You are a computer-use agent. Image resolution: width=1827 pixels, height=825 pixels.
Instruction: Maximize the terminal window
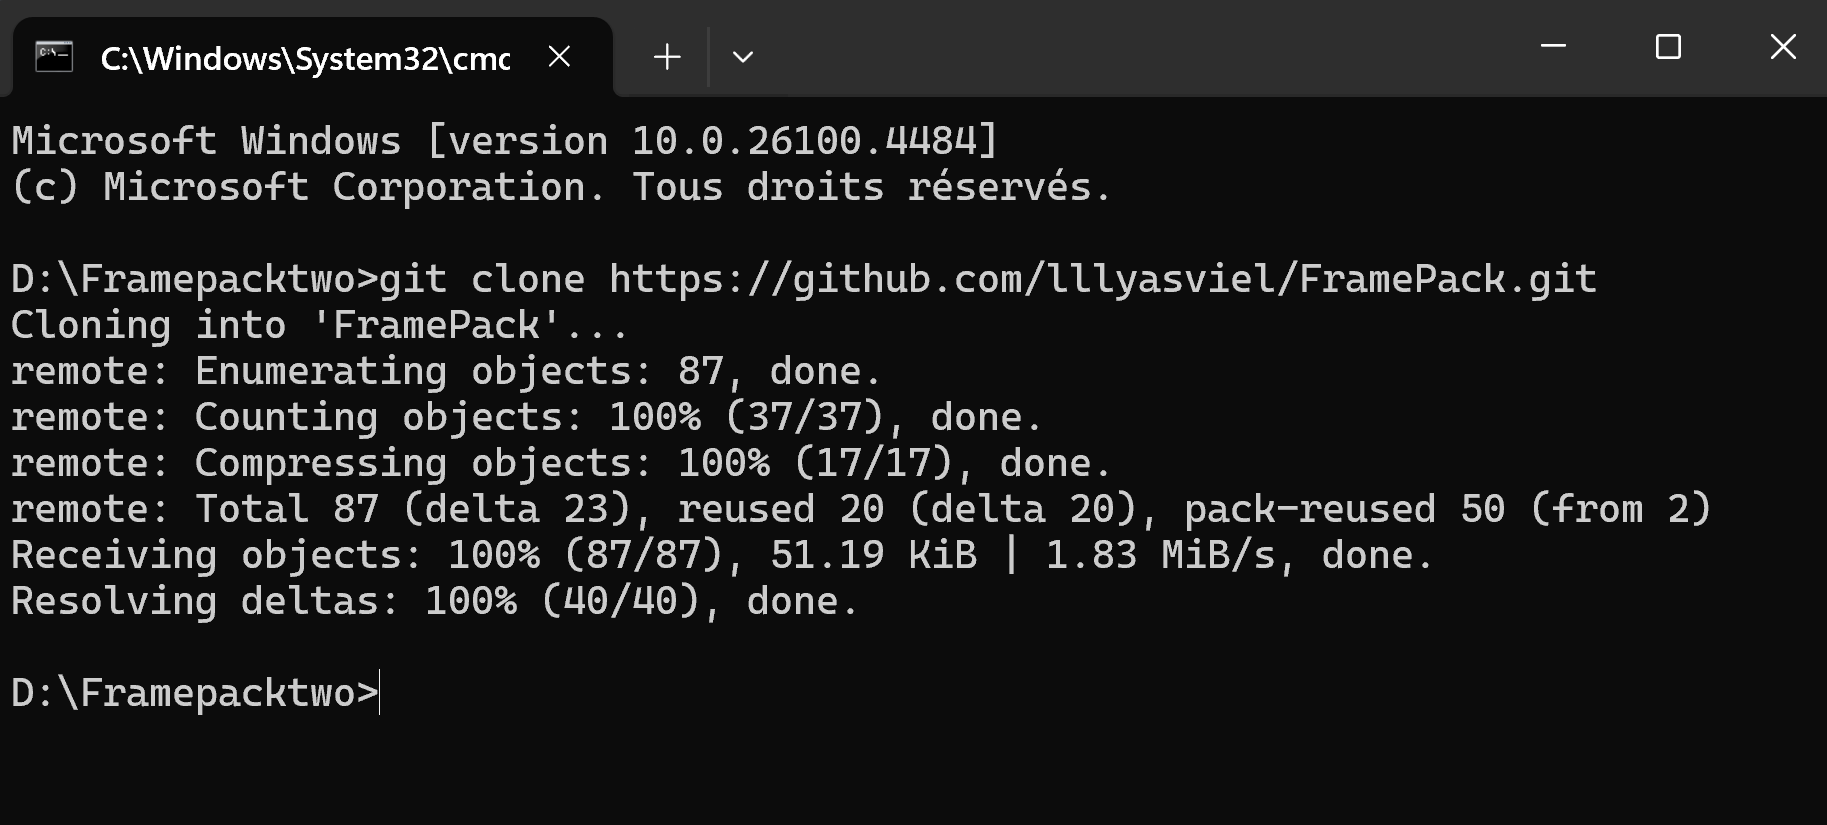(1668, 46)
